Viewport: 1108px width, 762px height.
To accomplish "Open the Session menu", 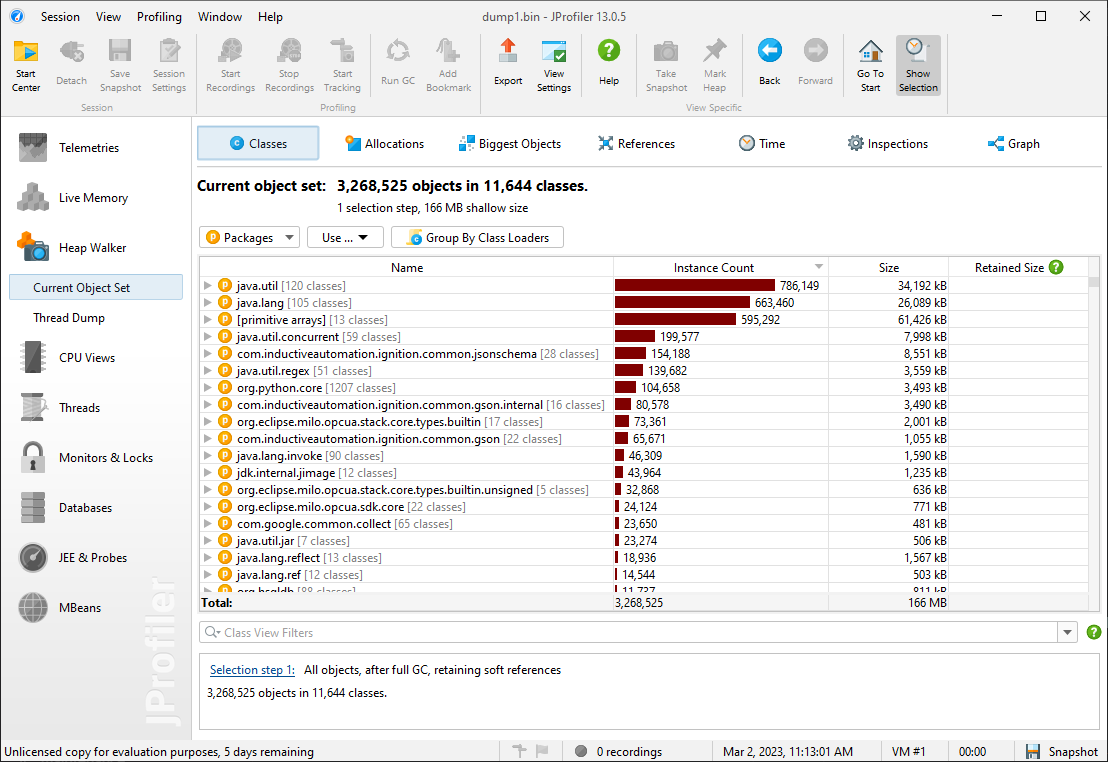I will pos(60,16).
